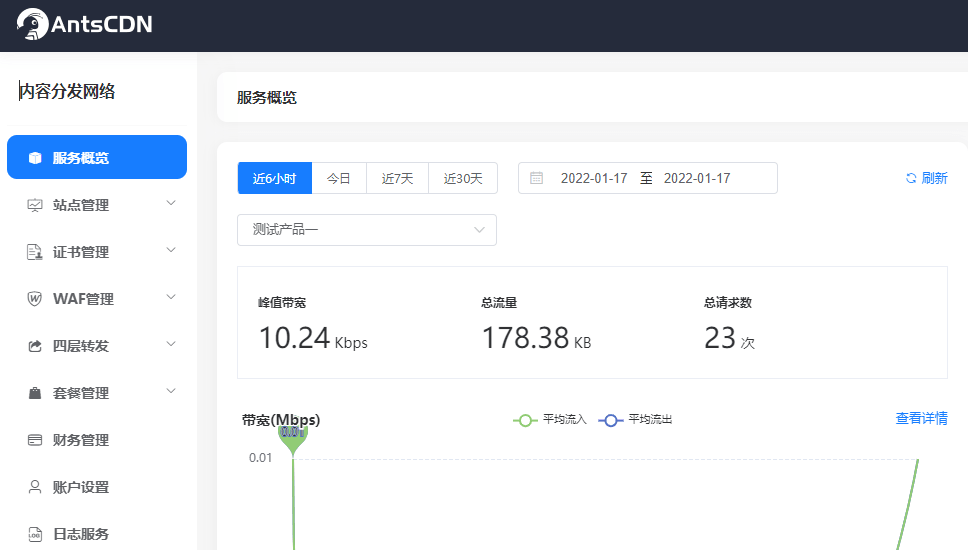Screen dimensions: 968x550
Task: Open the 测试产品一 product dropdown
Action: (x=367, y=230)
